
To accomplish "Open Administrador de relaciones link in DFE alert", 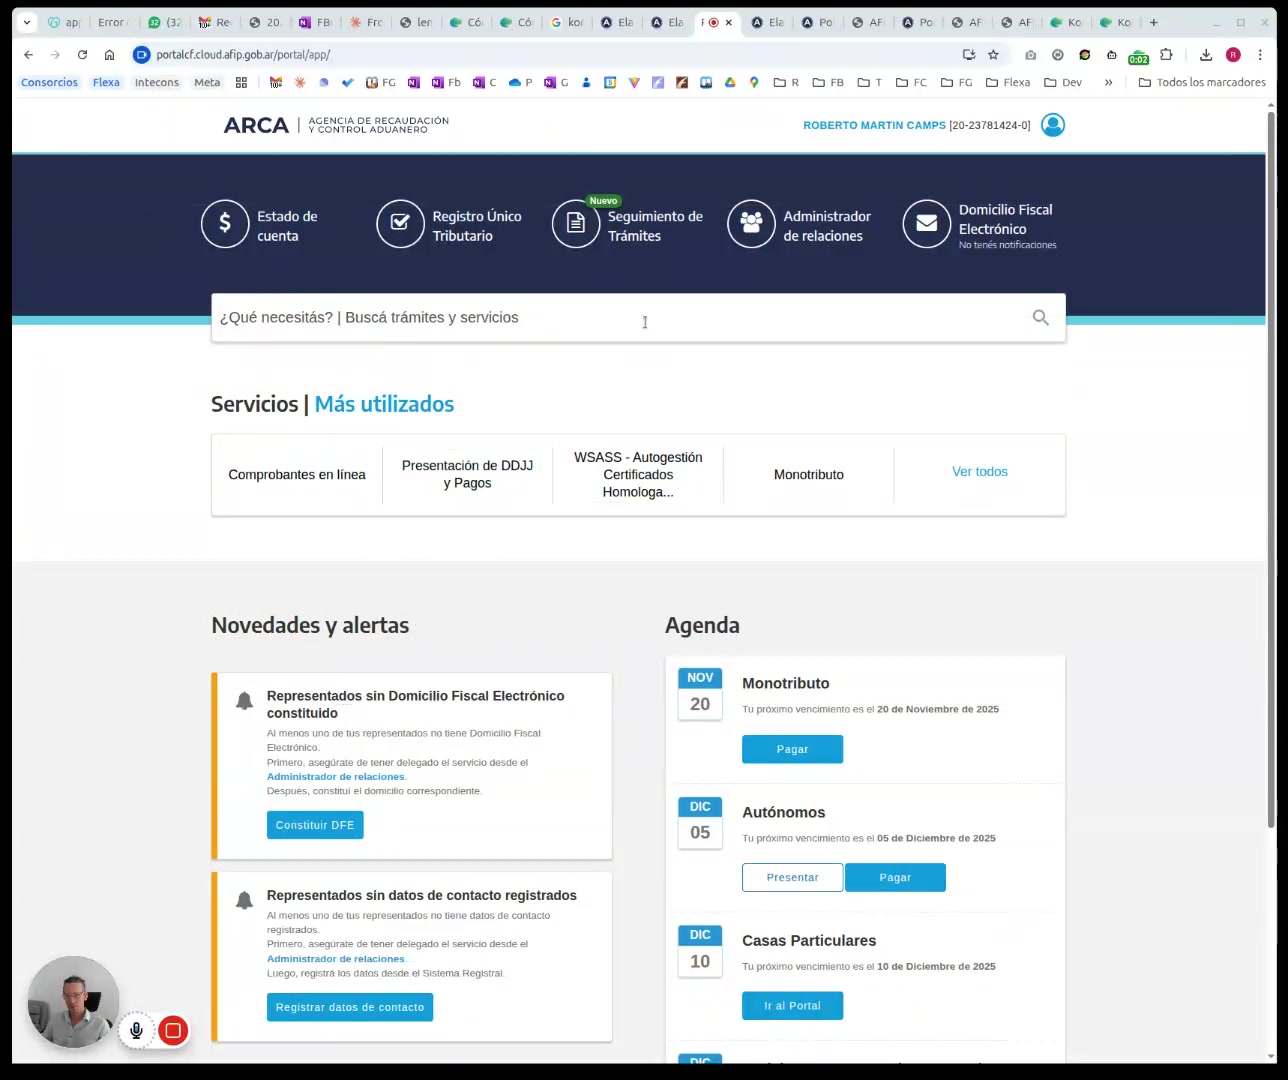I will [x=336, y=776].
